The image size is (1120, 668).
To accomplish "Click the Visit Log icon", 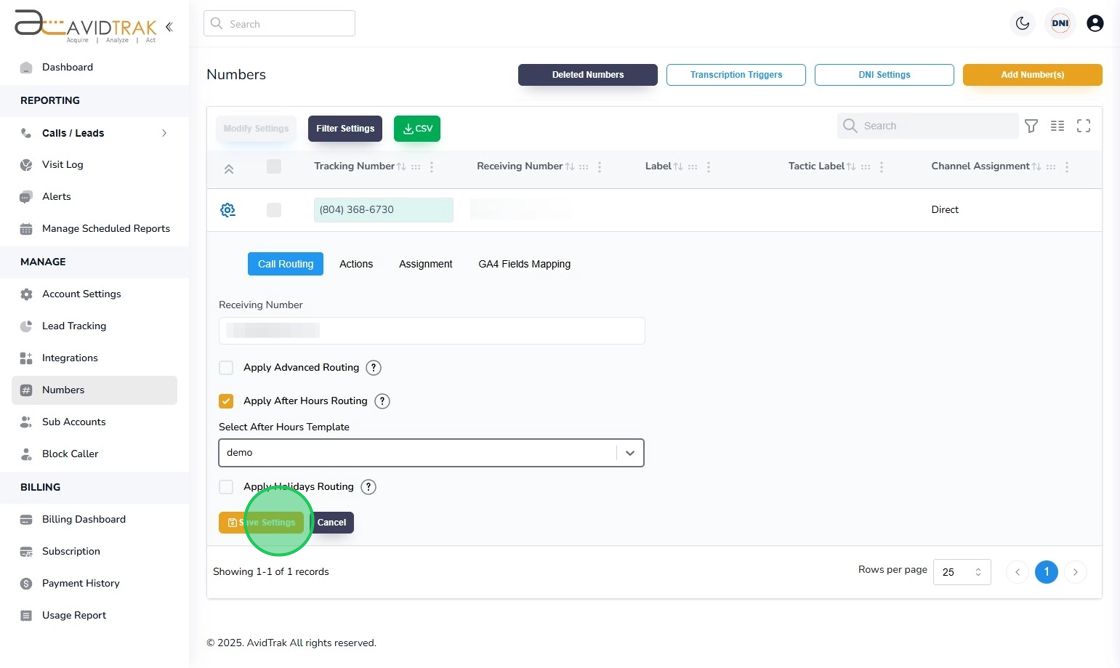I will pos(26,165).
